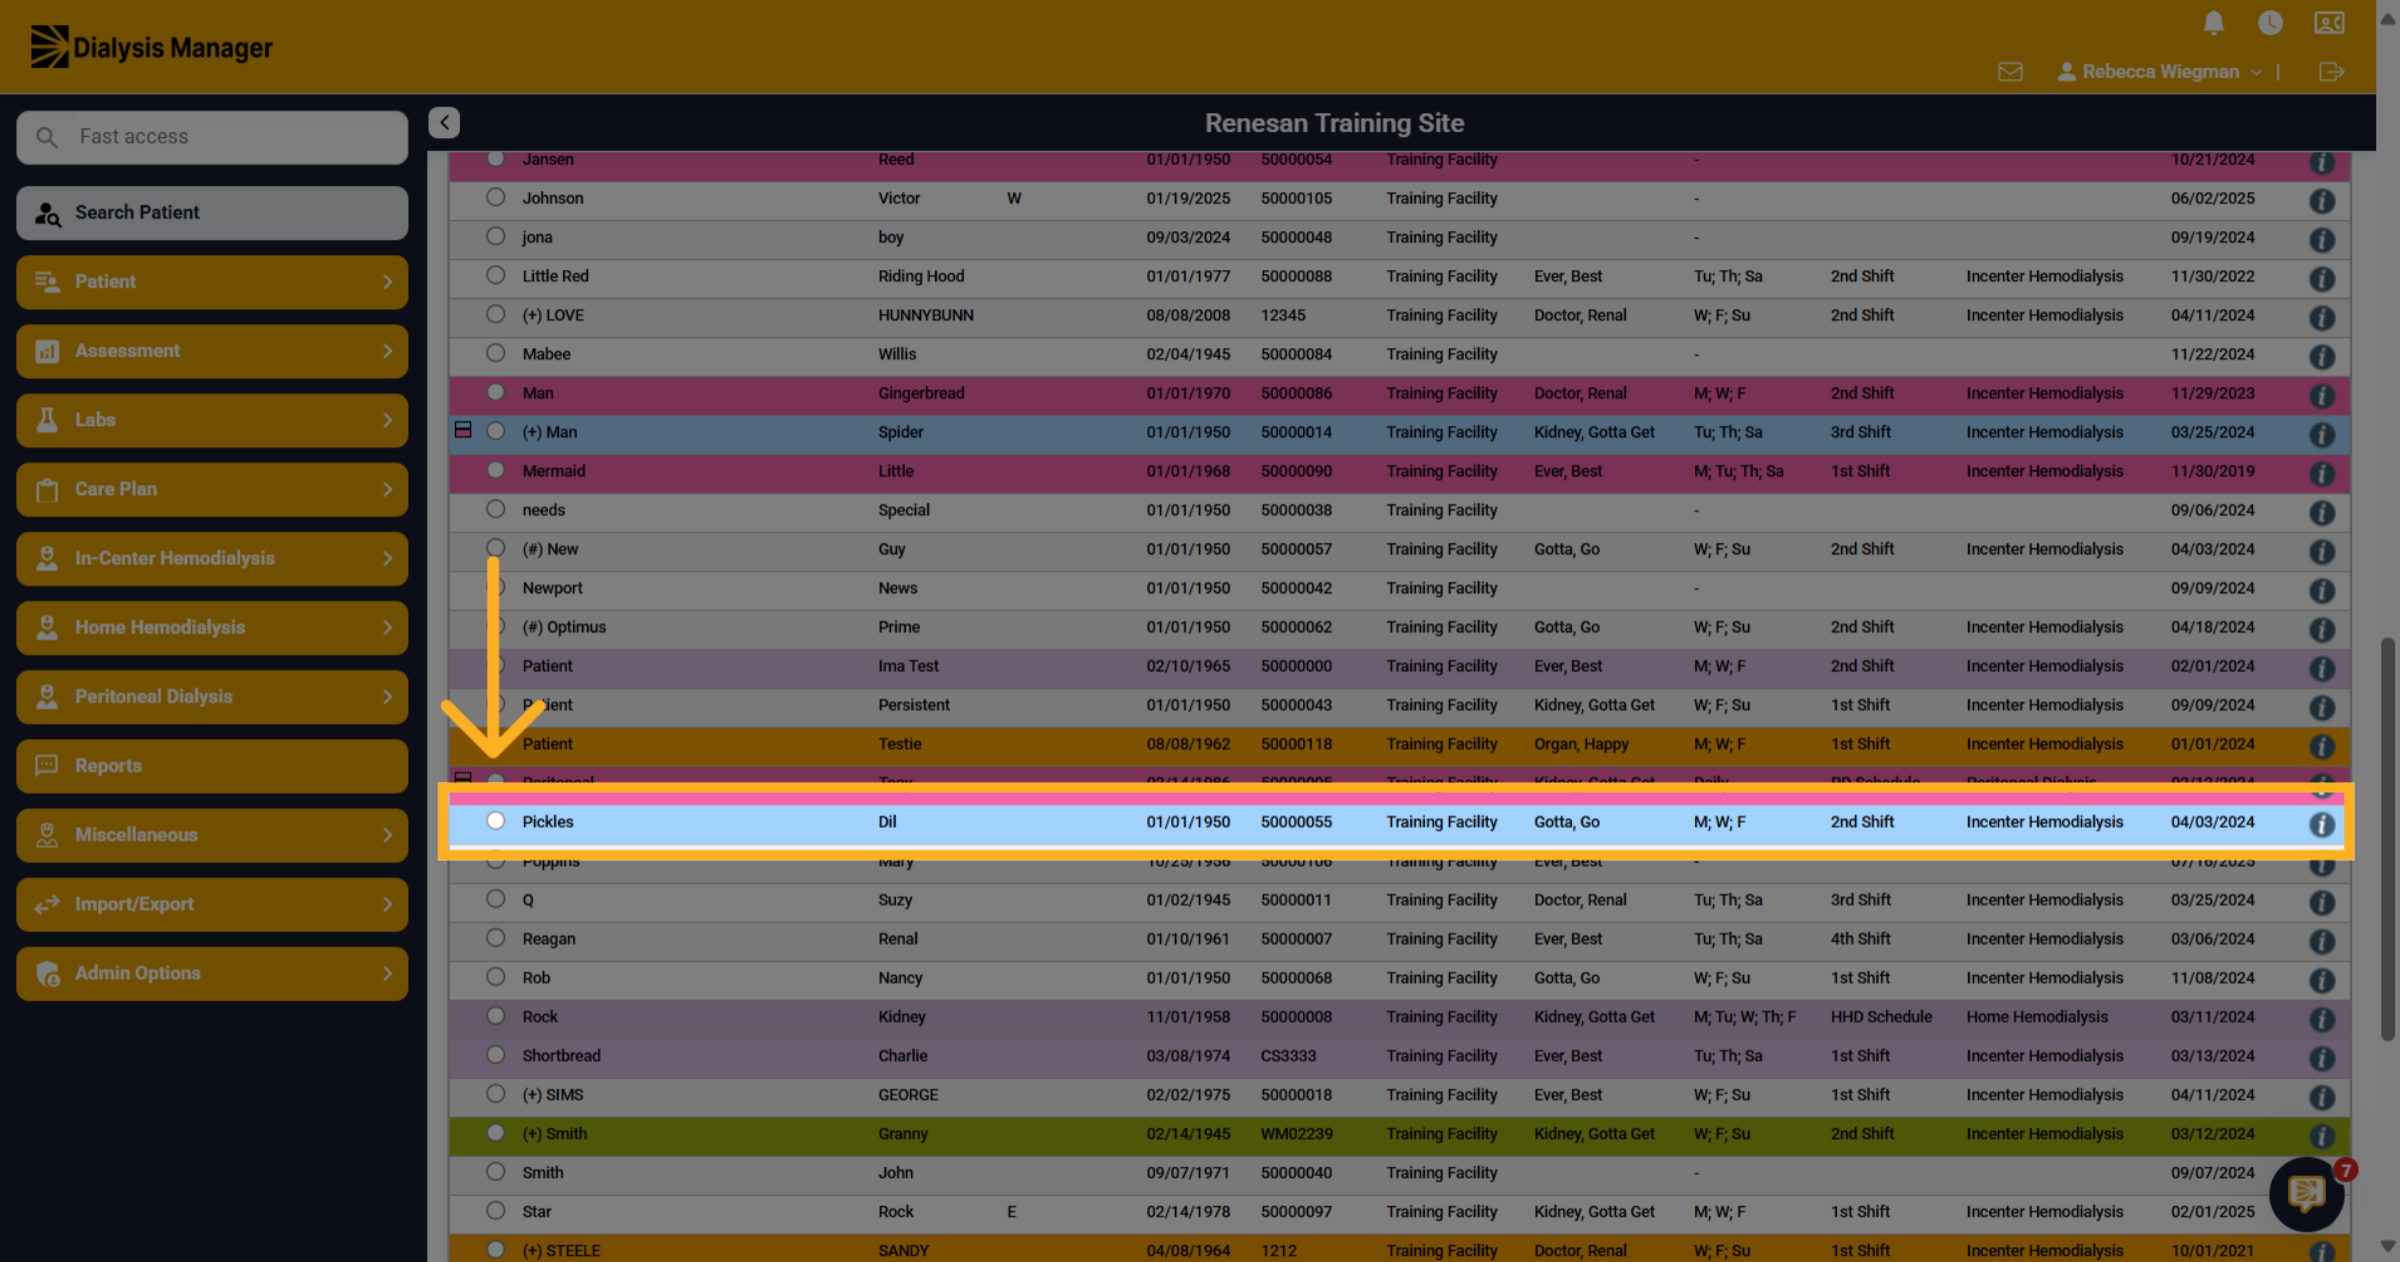Select the Q Suzy radio button
Screen dimensions: 2400x1262
pyautogui.click(x=496, y=899)
